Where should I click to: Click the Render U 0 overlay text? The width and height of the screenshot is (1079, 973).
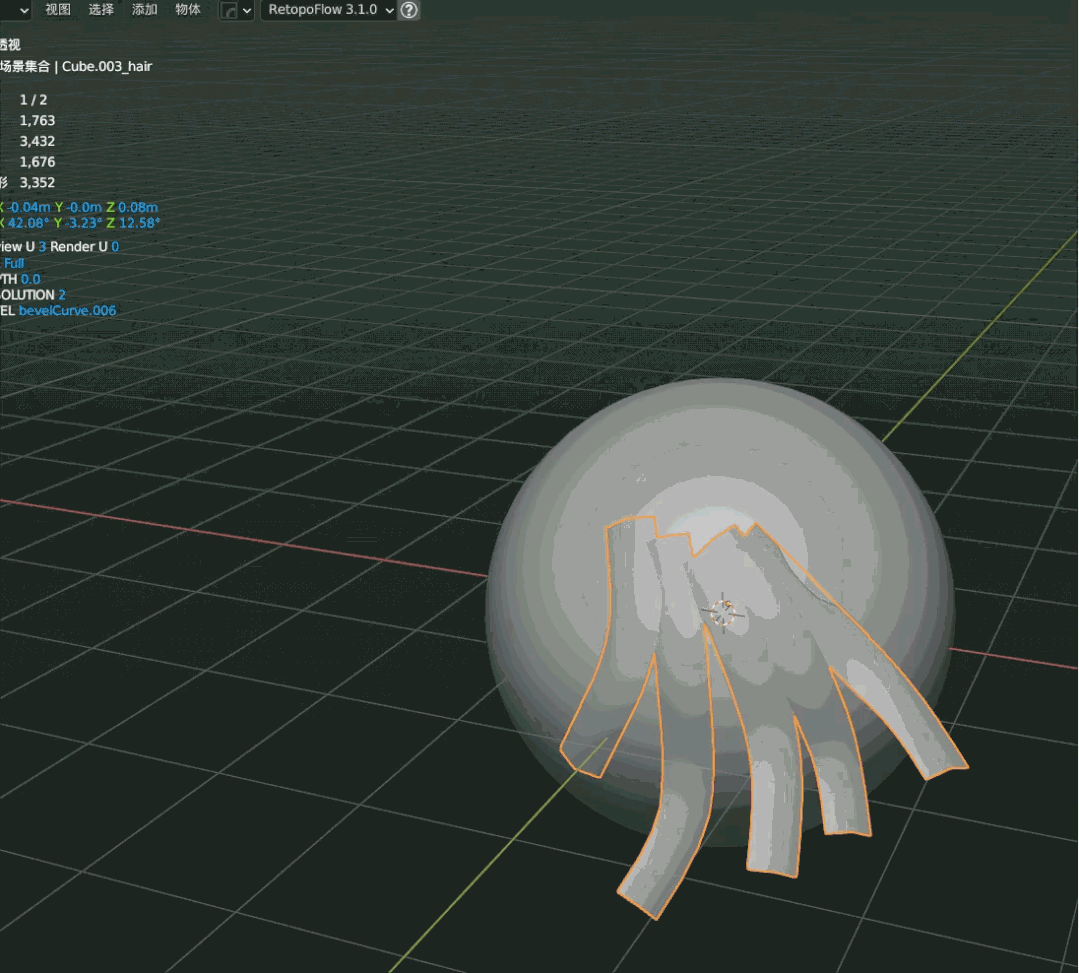tap(84, 246)
